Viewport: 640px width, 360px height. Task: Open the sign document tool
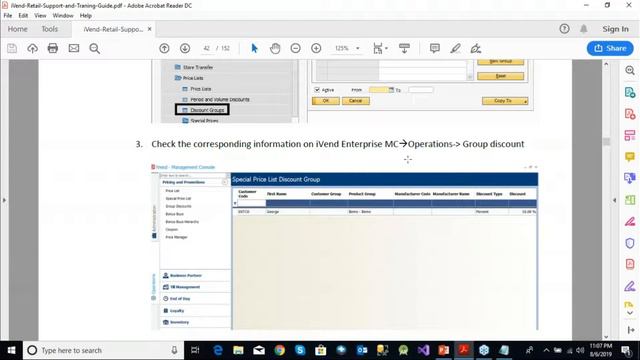tap(476, 48)
